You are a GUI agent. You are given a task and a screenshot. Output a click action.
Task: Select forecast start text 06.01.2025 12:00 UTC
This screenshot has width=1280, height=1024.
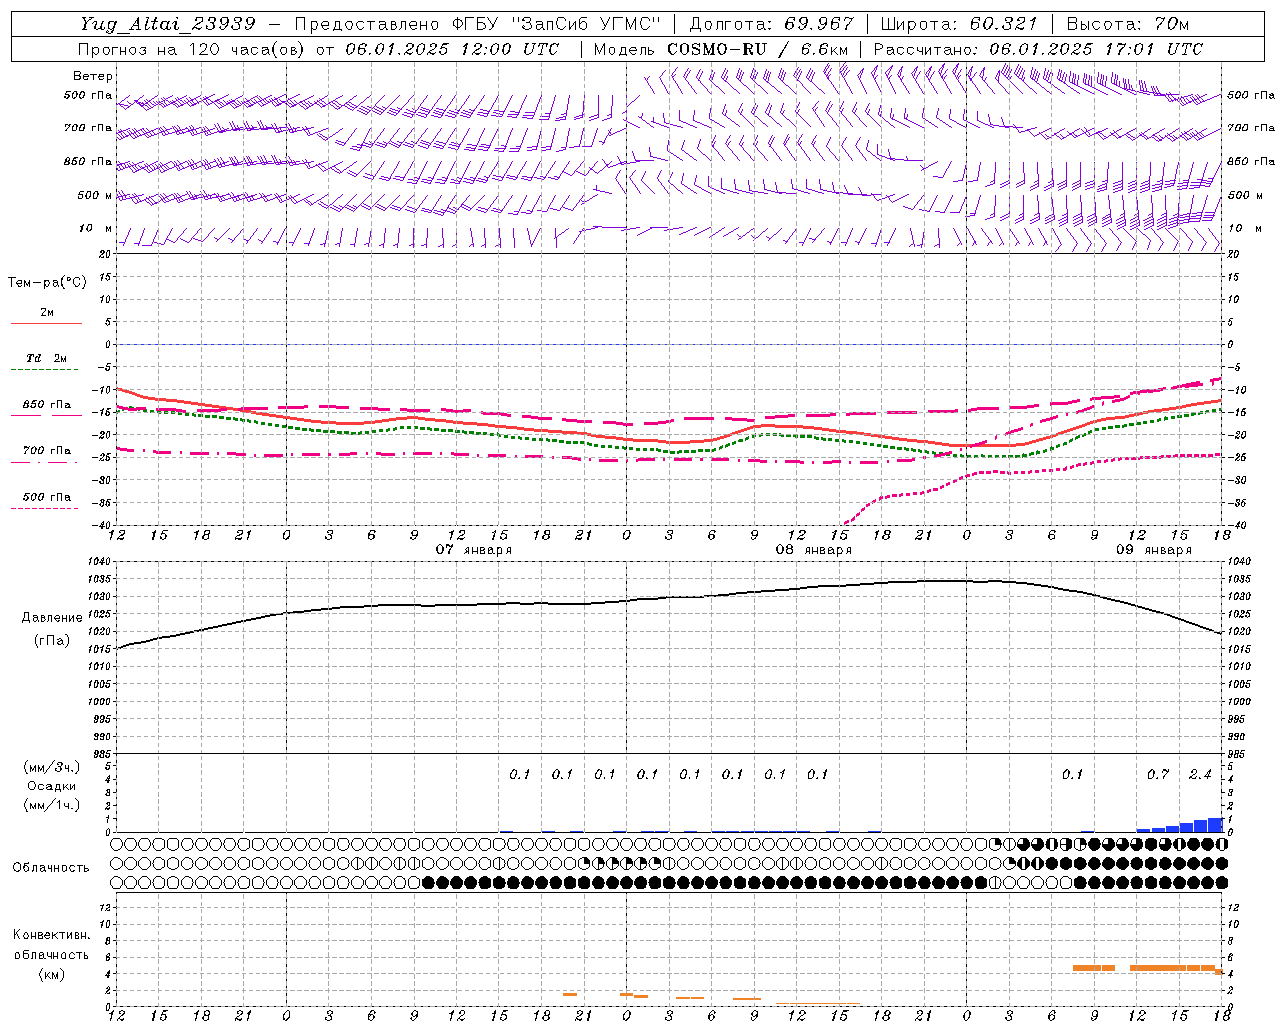coord(451,49)
